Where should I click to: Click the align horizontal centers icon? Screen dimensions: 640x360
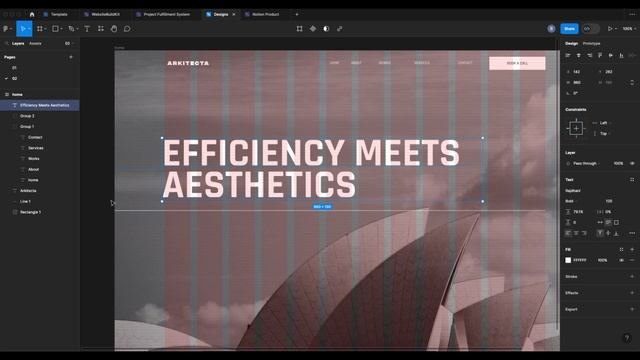[578, 55]
